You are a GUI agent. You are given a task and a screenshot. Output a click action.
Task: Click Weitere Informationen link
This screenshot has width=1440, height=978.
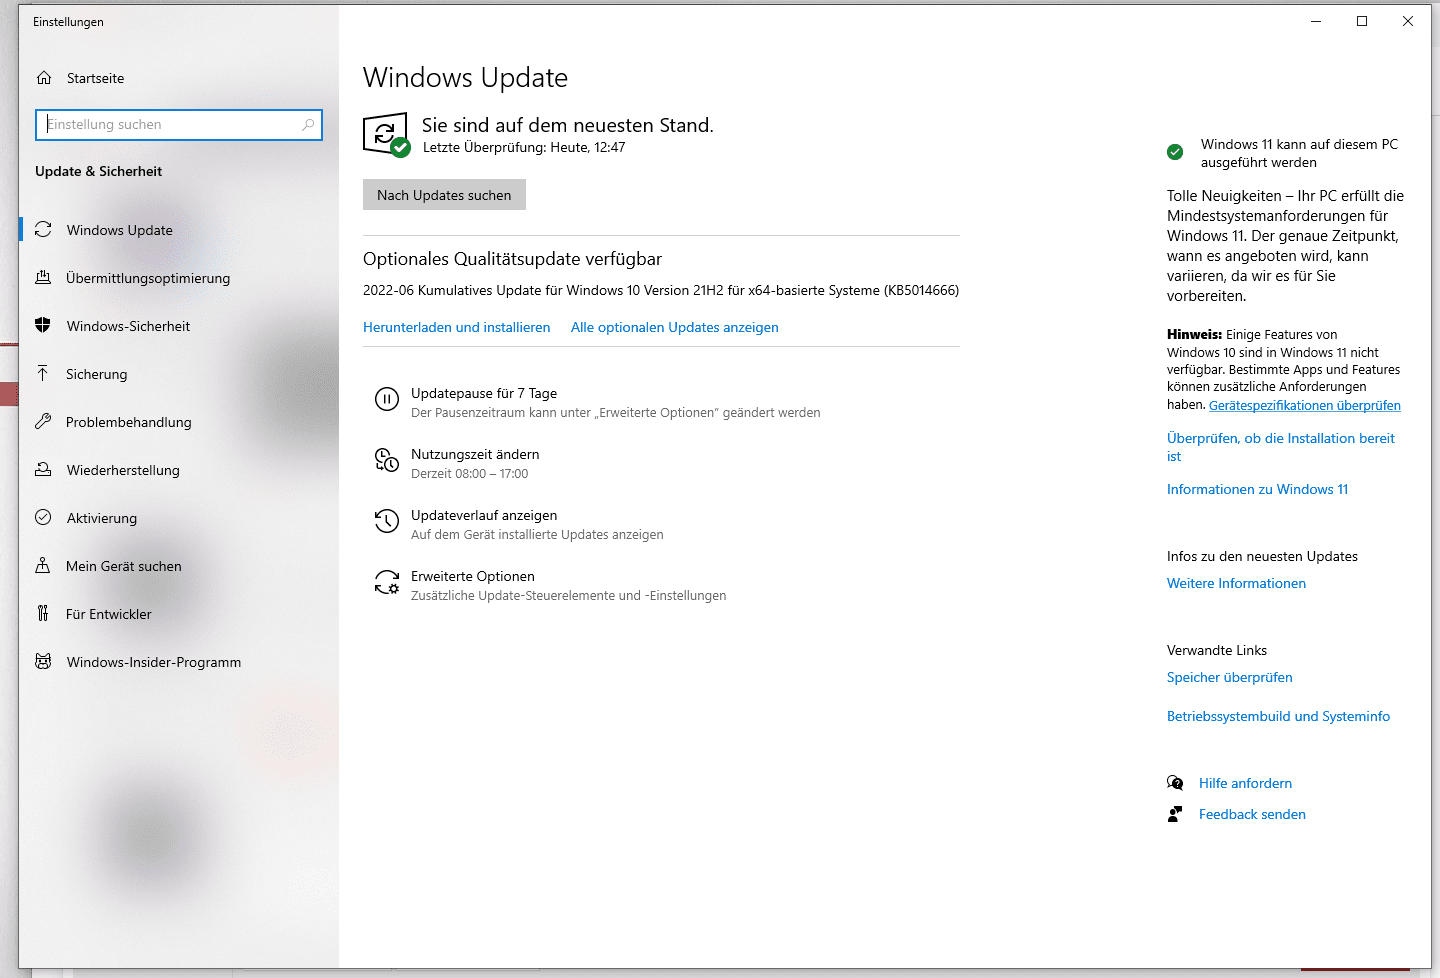pyautogui.click(x=1236, y=583)
